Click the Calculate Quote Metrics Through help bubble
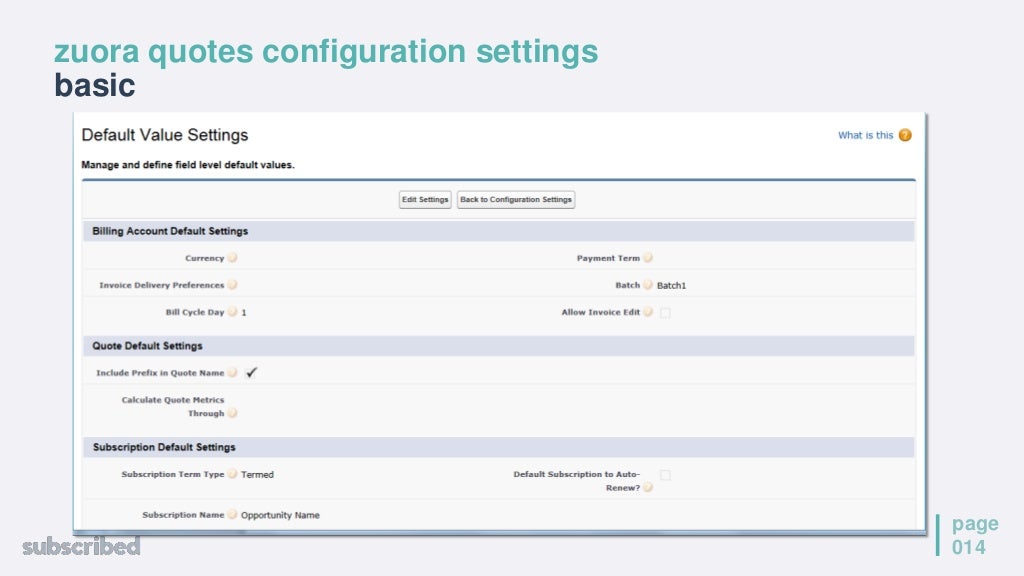This screenshot has height=576, width=1024. pos(232,413)
